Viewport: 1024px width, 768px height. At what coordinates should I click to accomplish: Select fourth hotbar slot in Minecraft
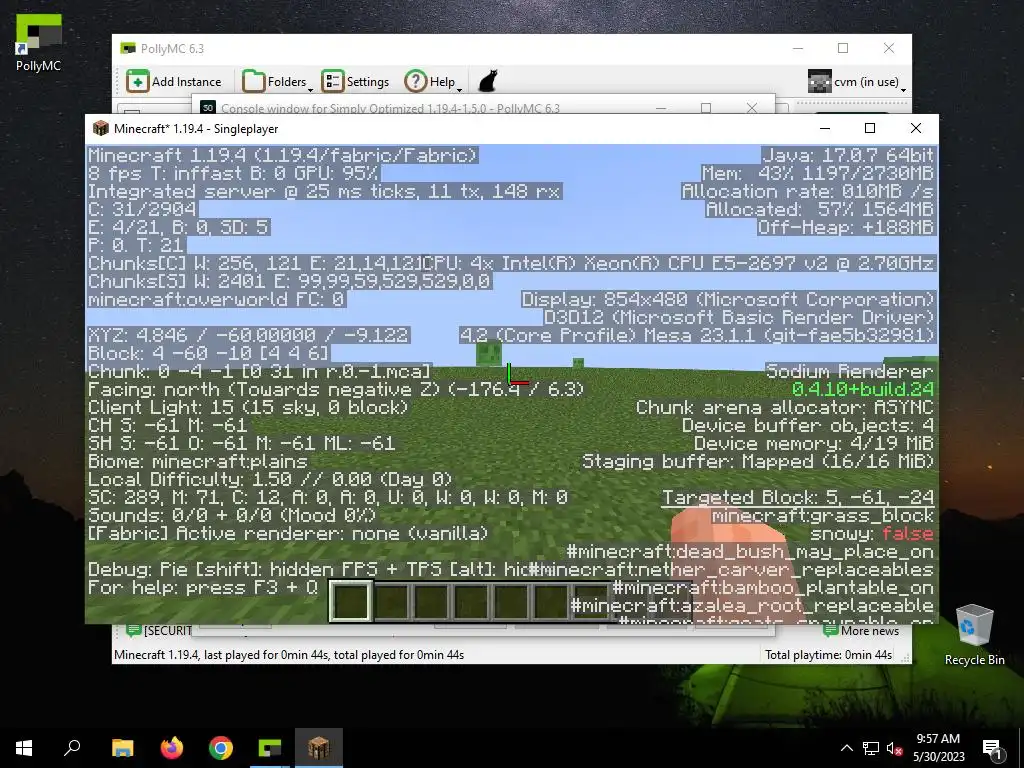[472, 601]
